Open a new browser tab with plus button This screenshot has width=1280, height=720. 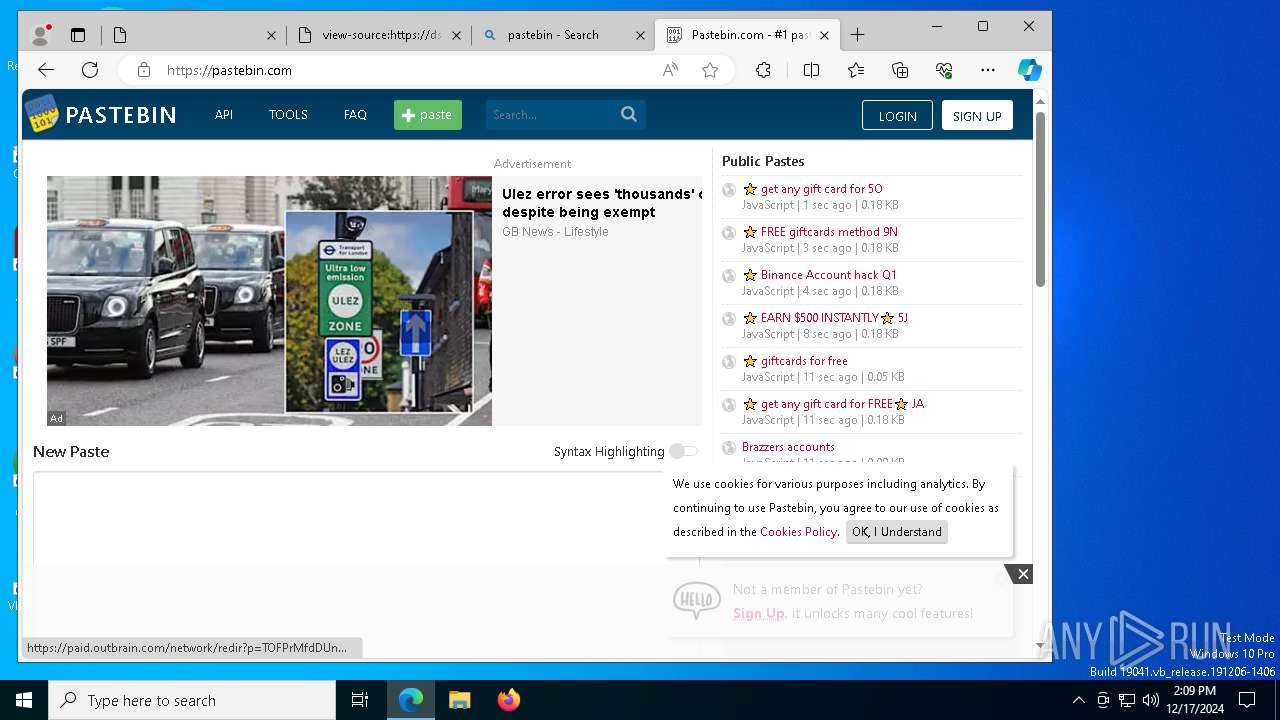857,35
